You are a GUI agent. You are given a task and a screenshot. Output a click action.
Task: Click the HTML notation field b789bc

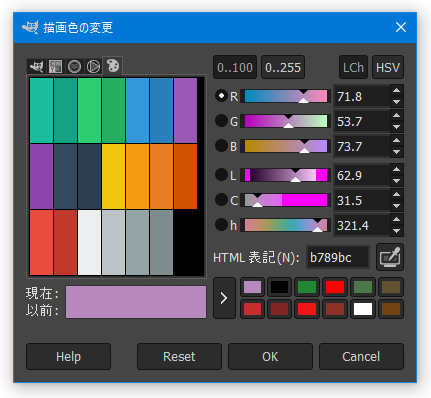click(338, 257)
